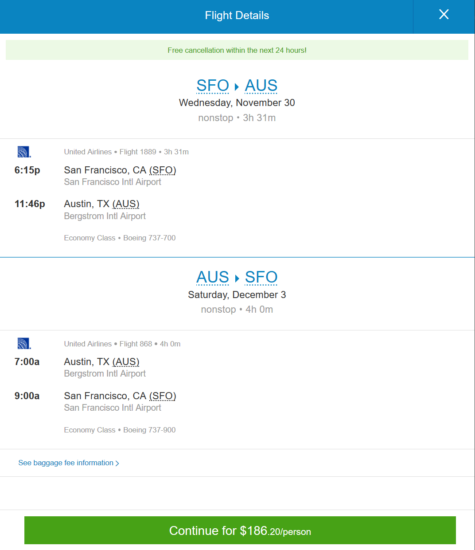Click (SFO) code in the 6:15p departure row
The image size is (475, 550).
[x=162, y=170]
